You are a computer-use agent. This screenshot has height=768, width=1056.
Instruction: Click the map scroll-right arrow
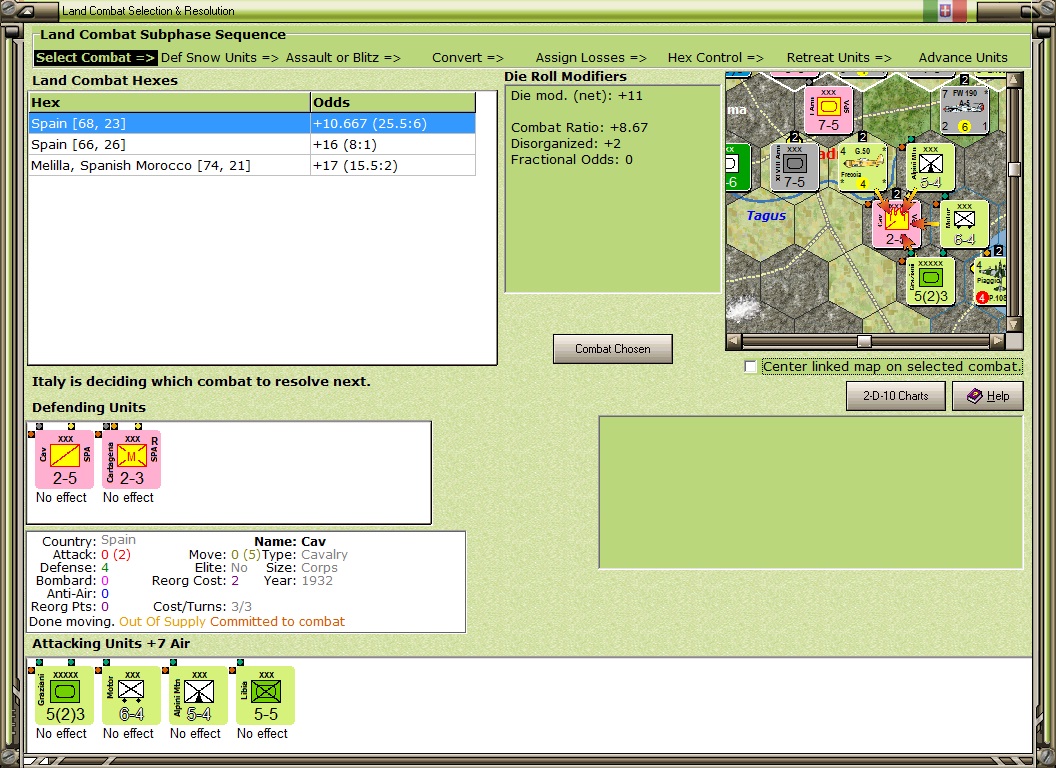[x=997, y=341]
